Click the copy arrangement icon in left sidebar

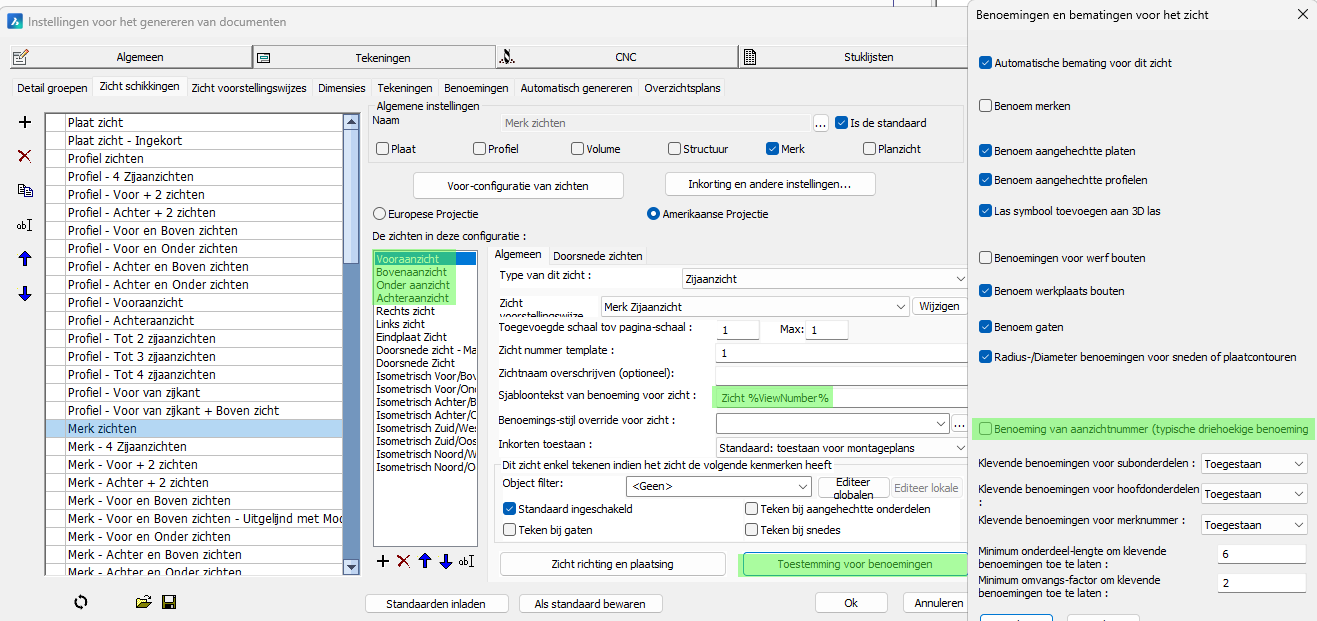pyautogui.click(x=25, y=190)
